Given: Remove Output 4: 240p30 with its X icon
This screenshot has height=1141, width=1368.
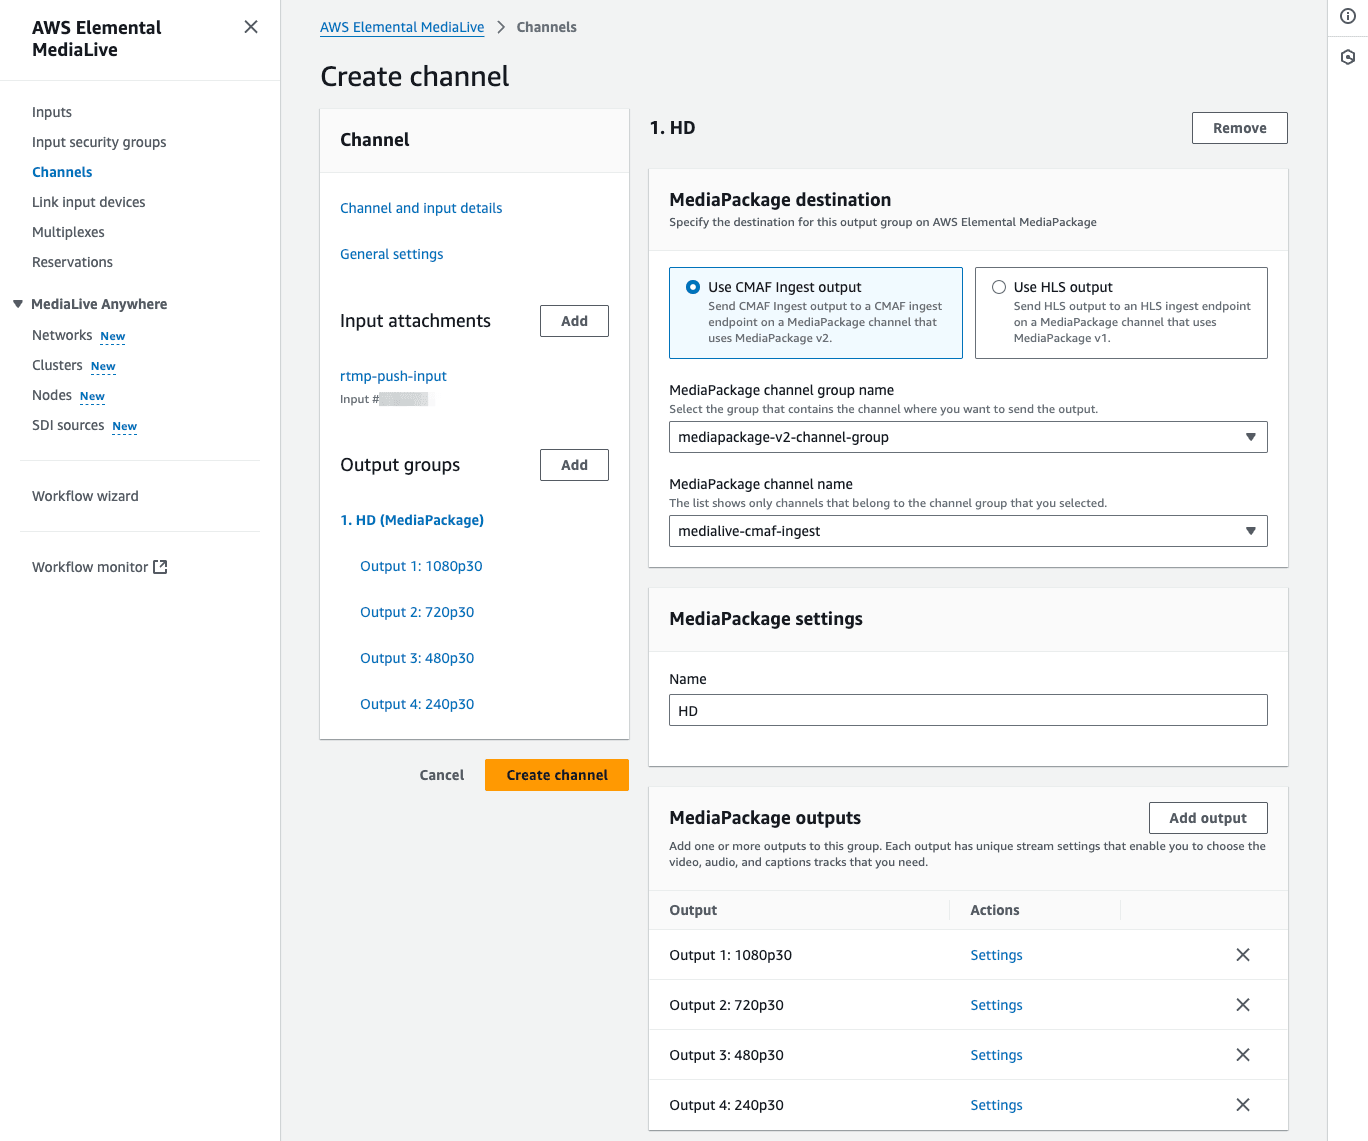Looking at the screenshot, I should tap(1243, 1105).
